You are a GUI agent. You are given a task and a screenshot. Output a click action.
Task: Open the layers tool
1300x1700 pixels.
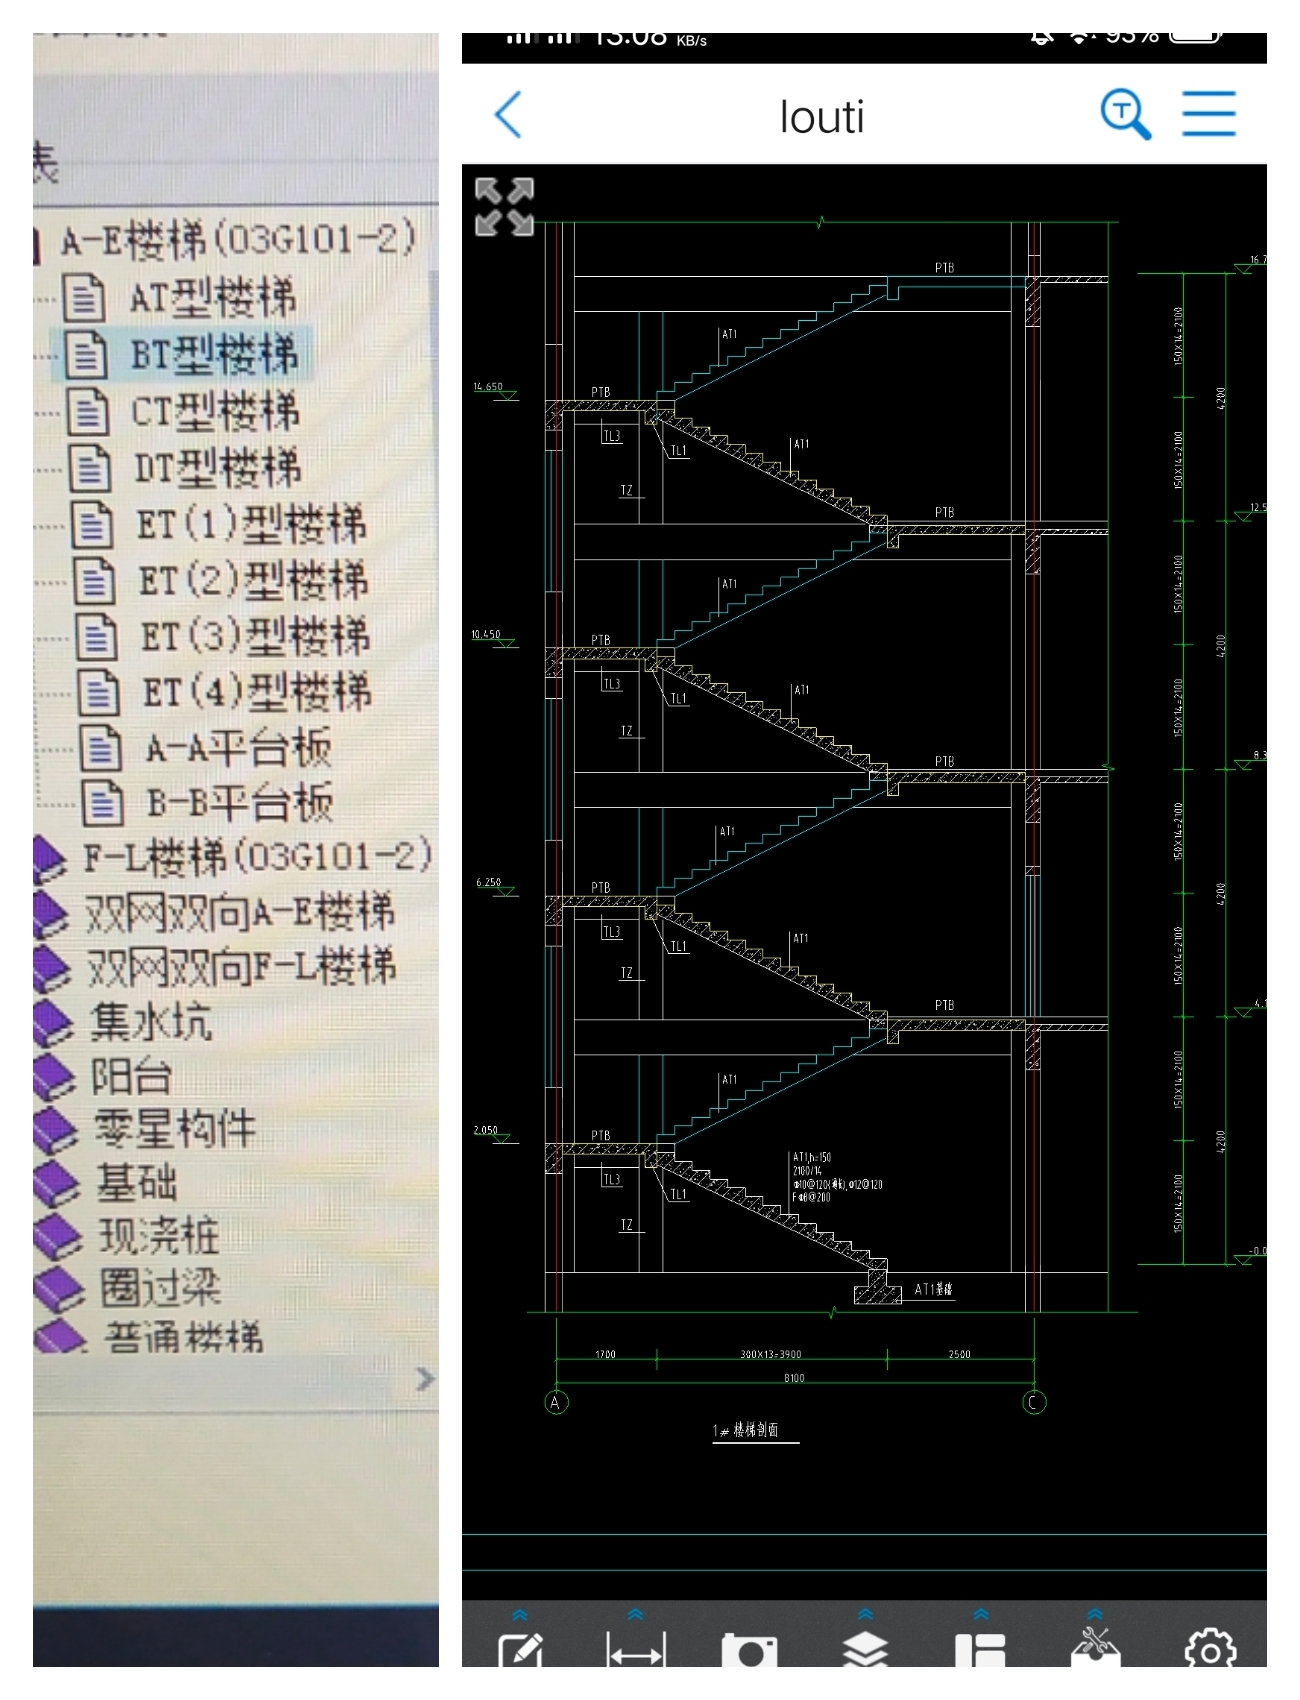coord(866,1650)
